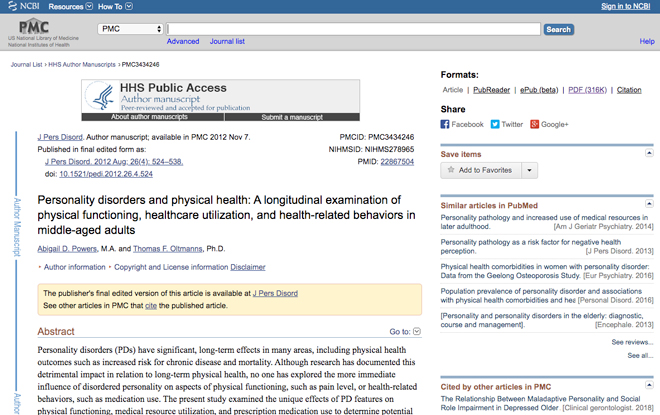Open Maladaptive Personality and Social Role article
The width and height of the screenshot is (660, 415).
pyautogui.click(x=540, y=403)
